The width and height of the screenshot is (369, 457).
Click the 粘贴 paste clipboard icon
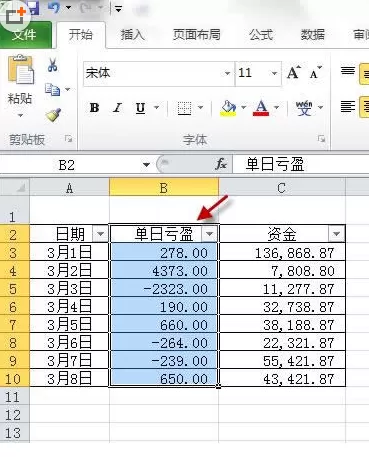(x=21, y=70)
